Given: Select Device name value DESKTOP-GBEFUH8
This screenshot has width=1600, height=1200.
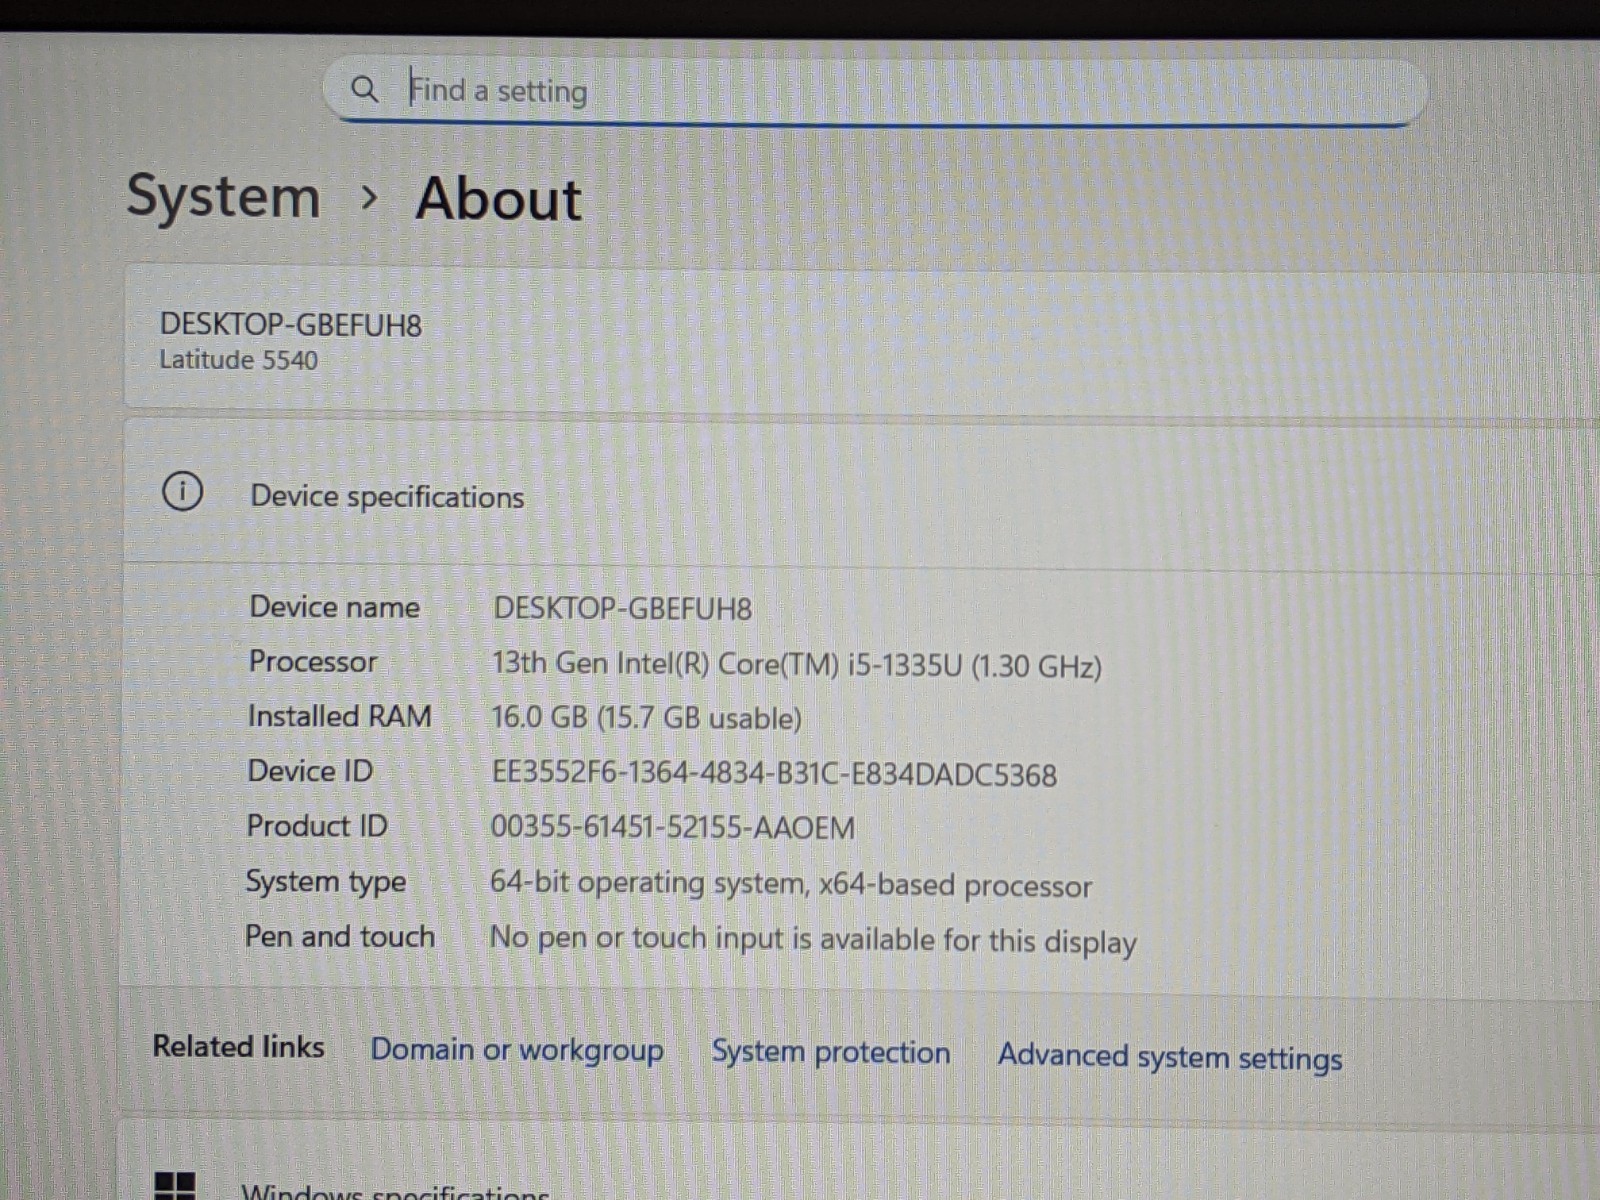Looking at the screenshot, I should [x=622, y=609].
